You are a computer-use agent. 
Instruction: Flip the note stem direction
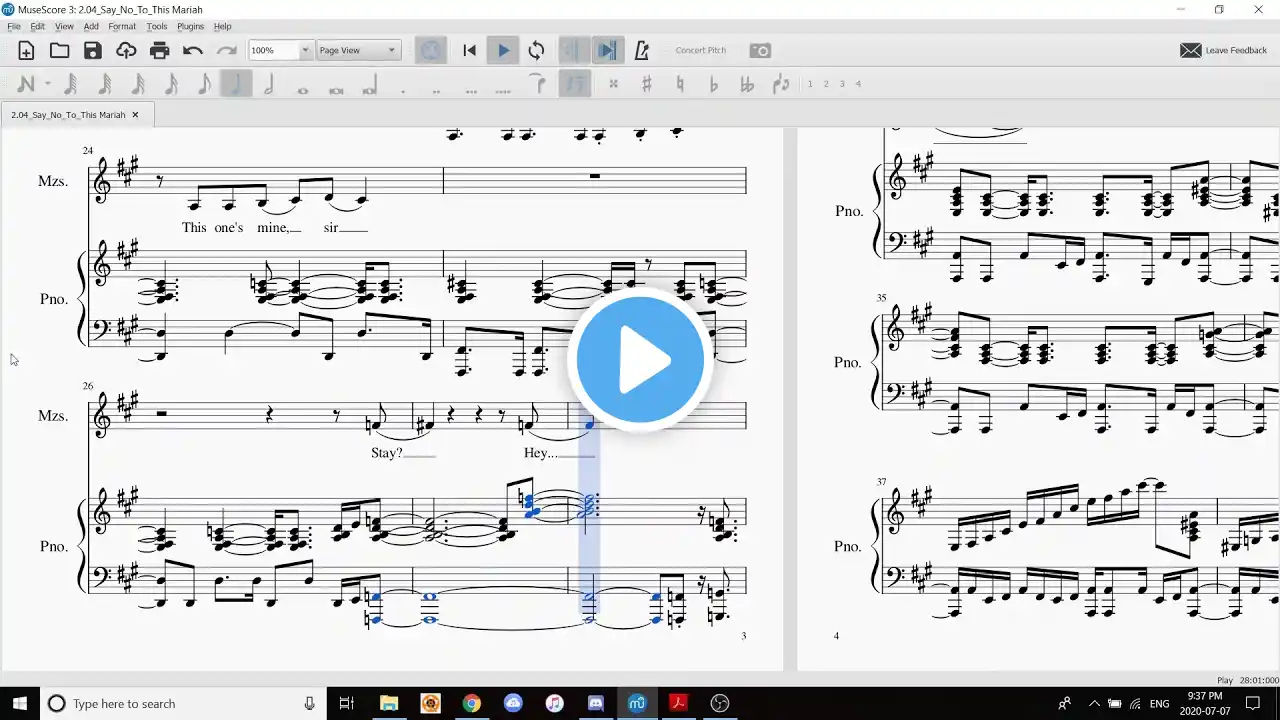click(781, 84)
